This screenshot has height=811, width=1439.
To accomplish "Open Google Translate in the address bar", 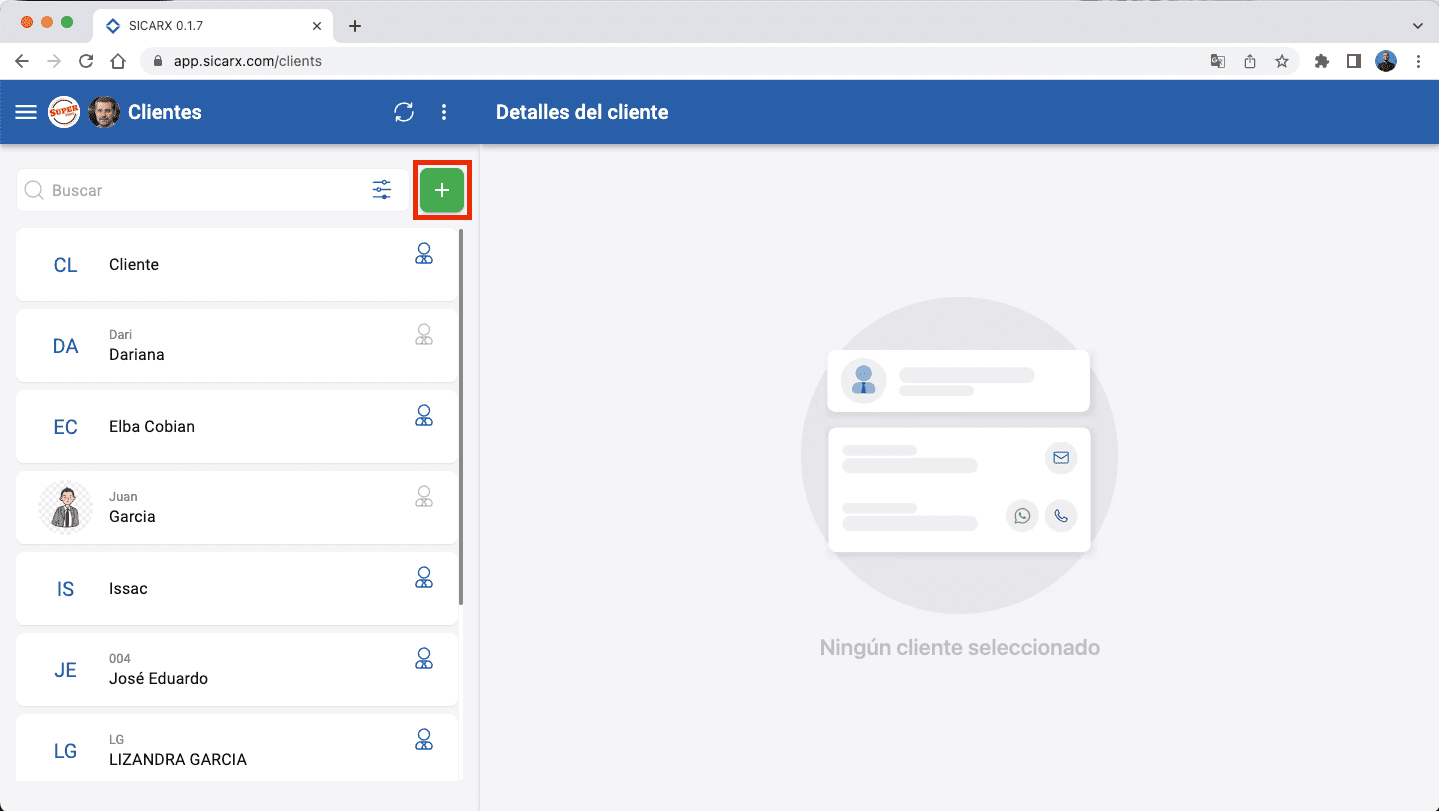I will [1217, 61].
